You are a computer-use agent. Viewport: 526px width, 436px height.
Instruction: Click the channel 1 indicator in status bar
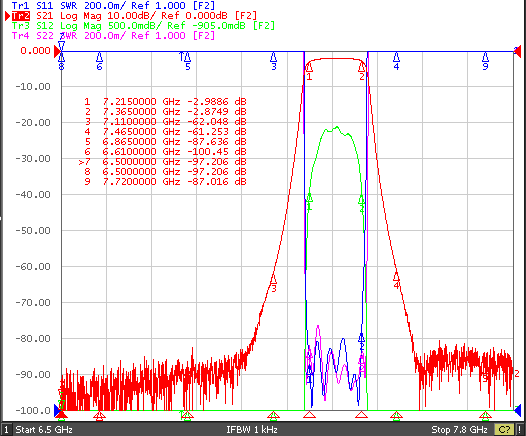click(6, 430)
